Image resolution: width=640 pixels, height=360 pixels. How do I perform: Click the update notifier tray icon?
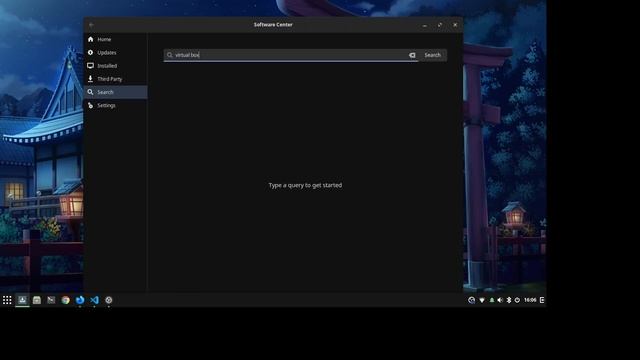tap(471, 300)
